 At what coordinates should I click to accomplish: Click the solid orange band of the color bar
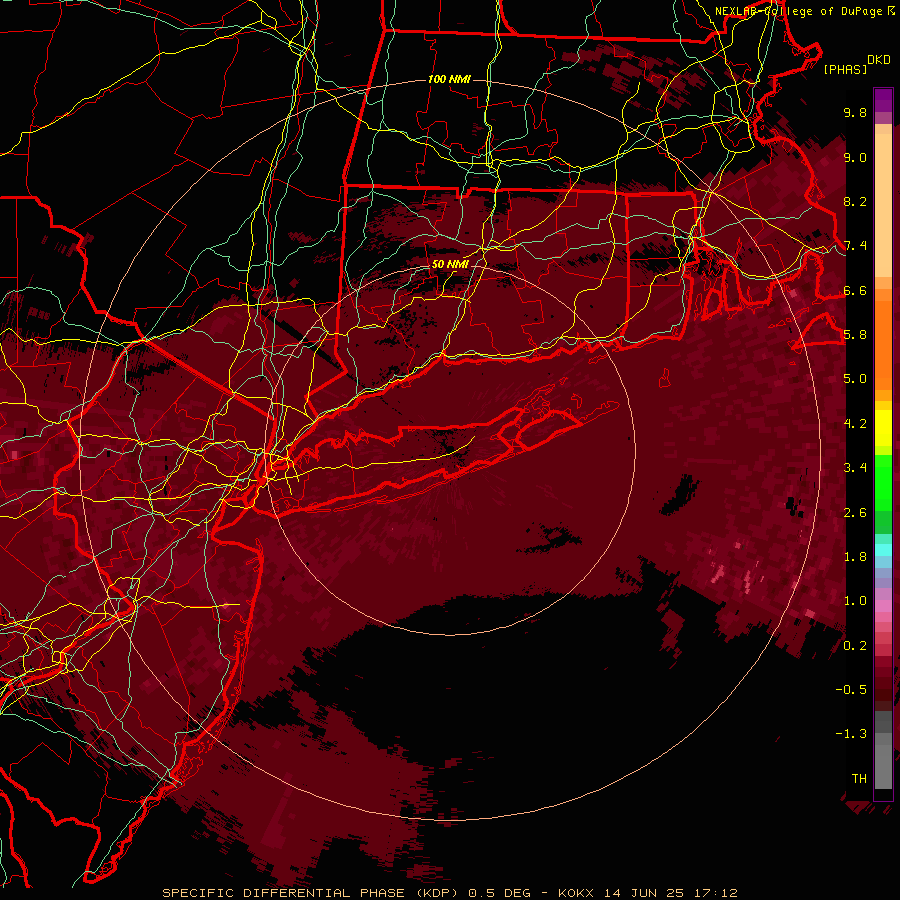pyautogui.click(x=883, y=344)
